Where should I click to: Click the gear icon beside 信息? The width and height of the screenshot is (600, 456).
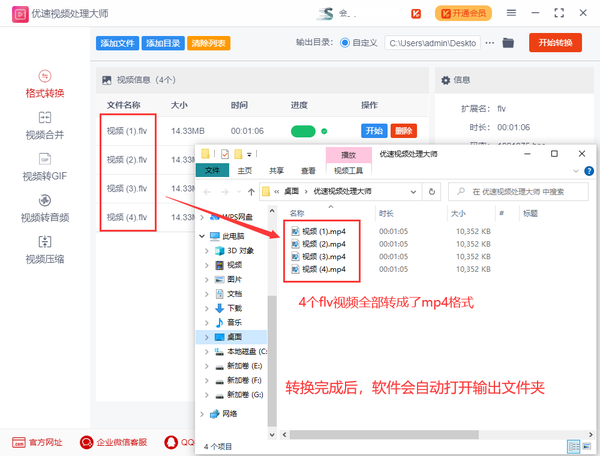tap(445, 80)
